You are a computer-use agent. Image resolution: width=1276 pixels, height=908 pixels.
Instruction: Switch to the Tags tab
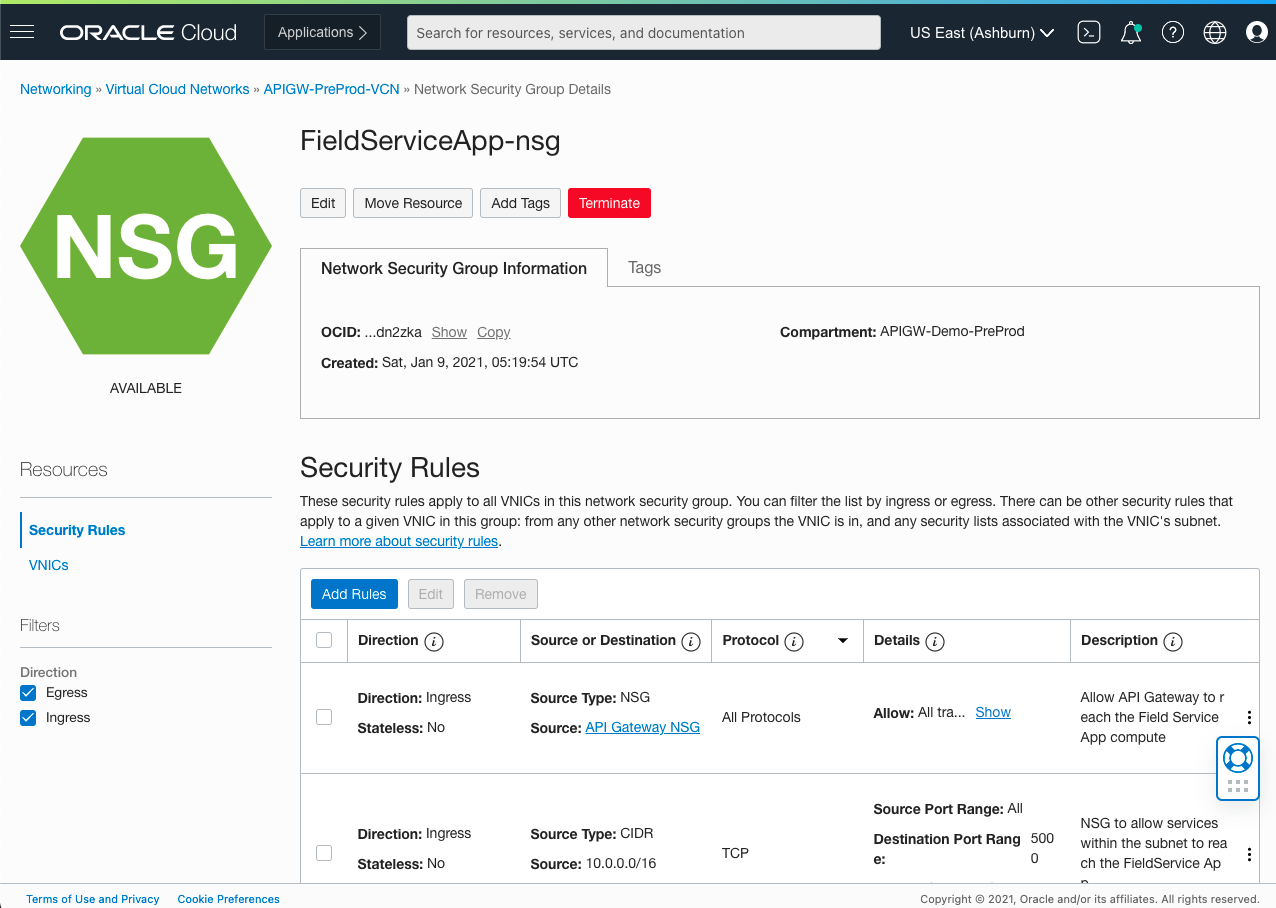(x=644, y=267)
